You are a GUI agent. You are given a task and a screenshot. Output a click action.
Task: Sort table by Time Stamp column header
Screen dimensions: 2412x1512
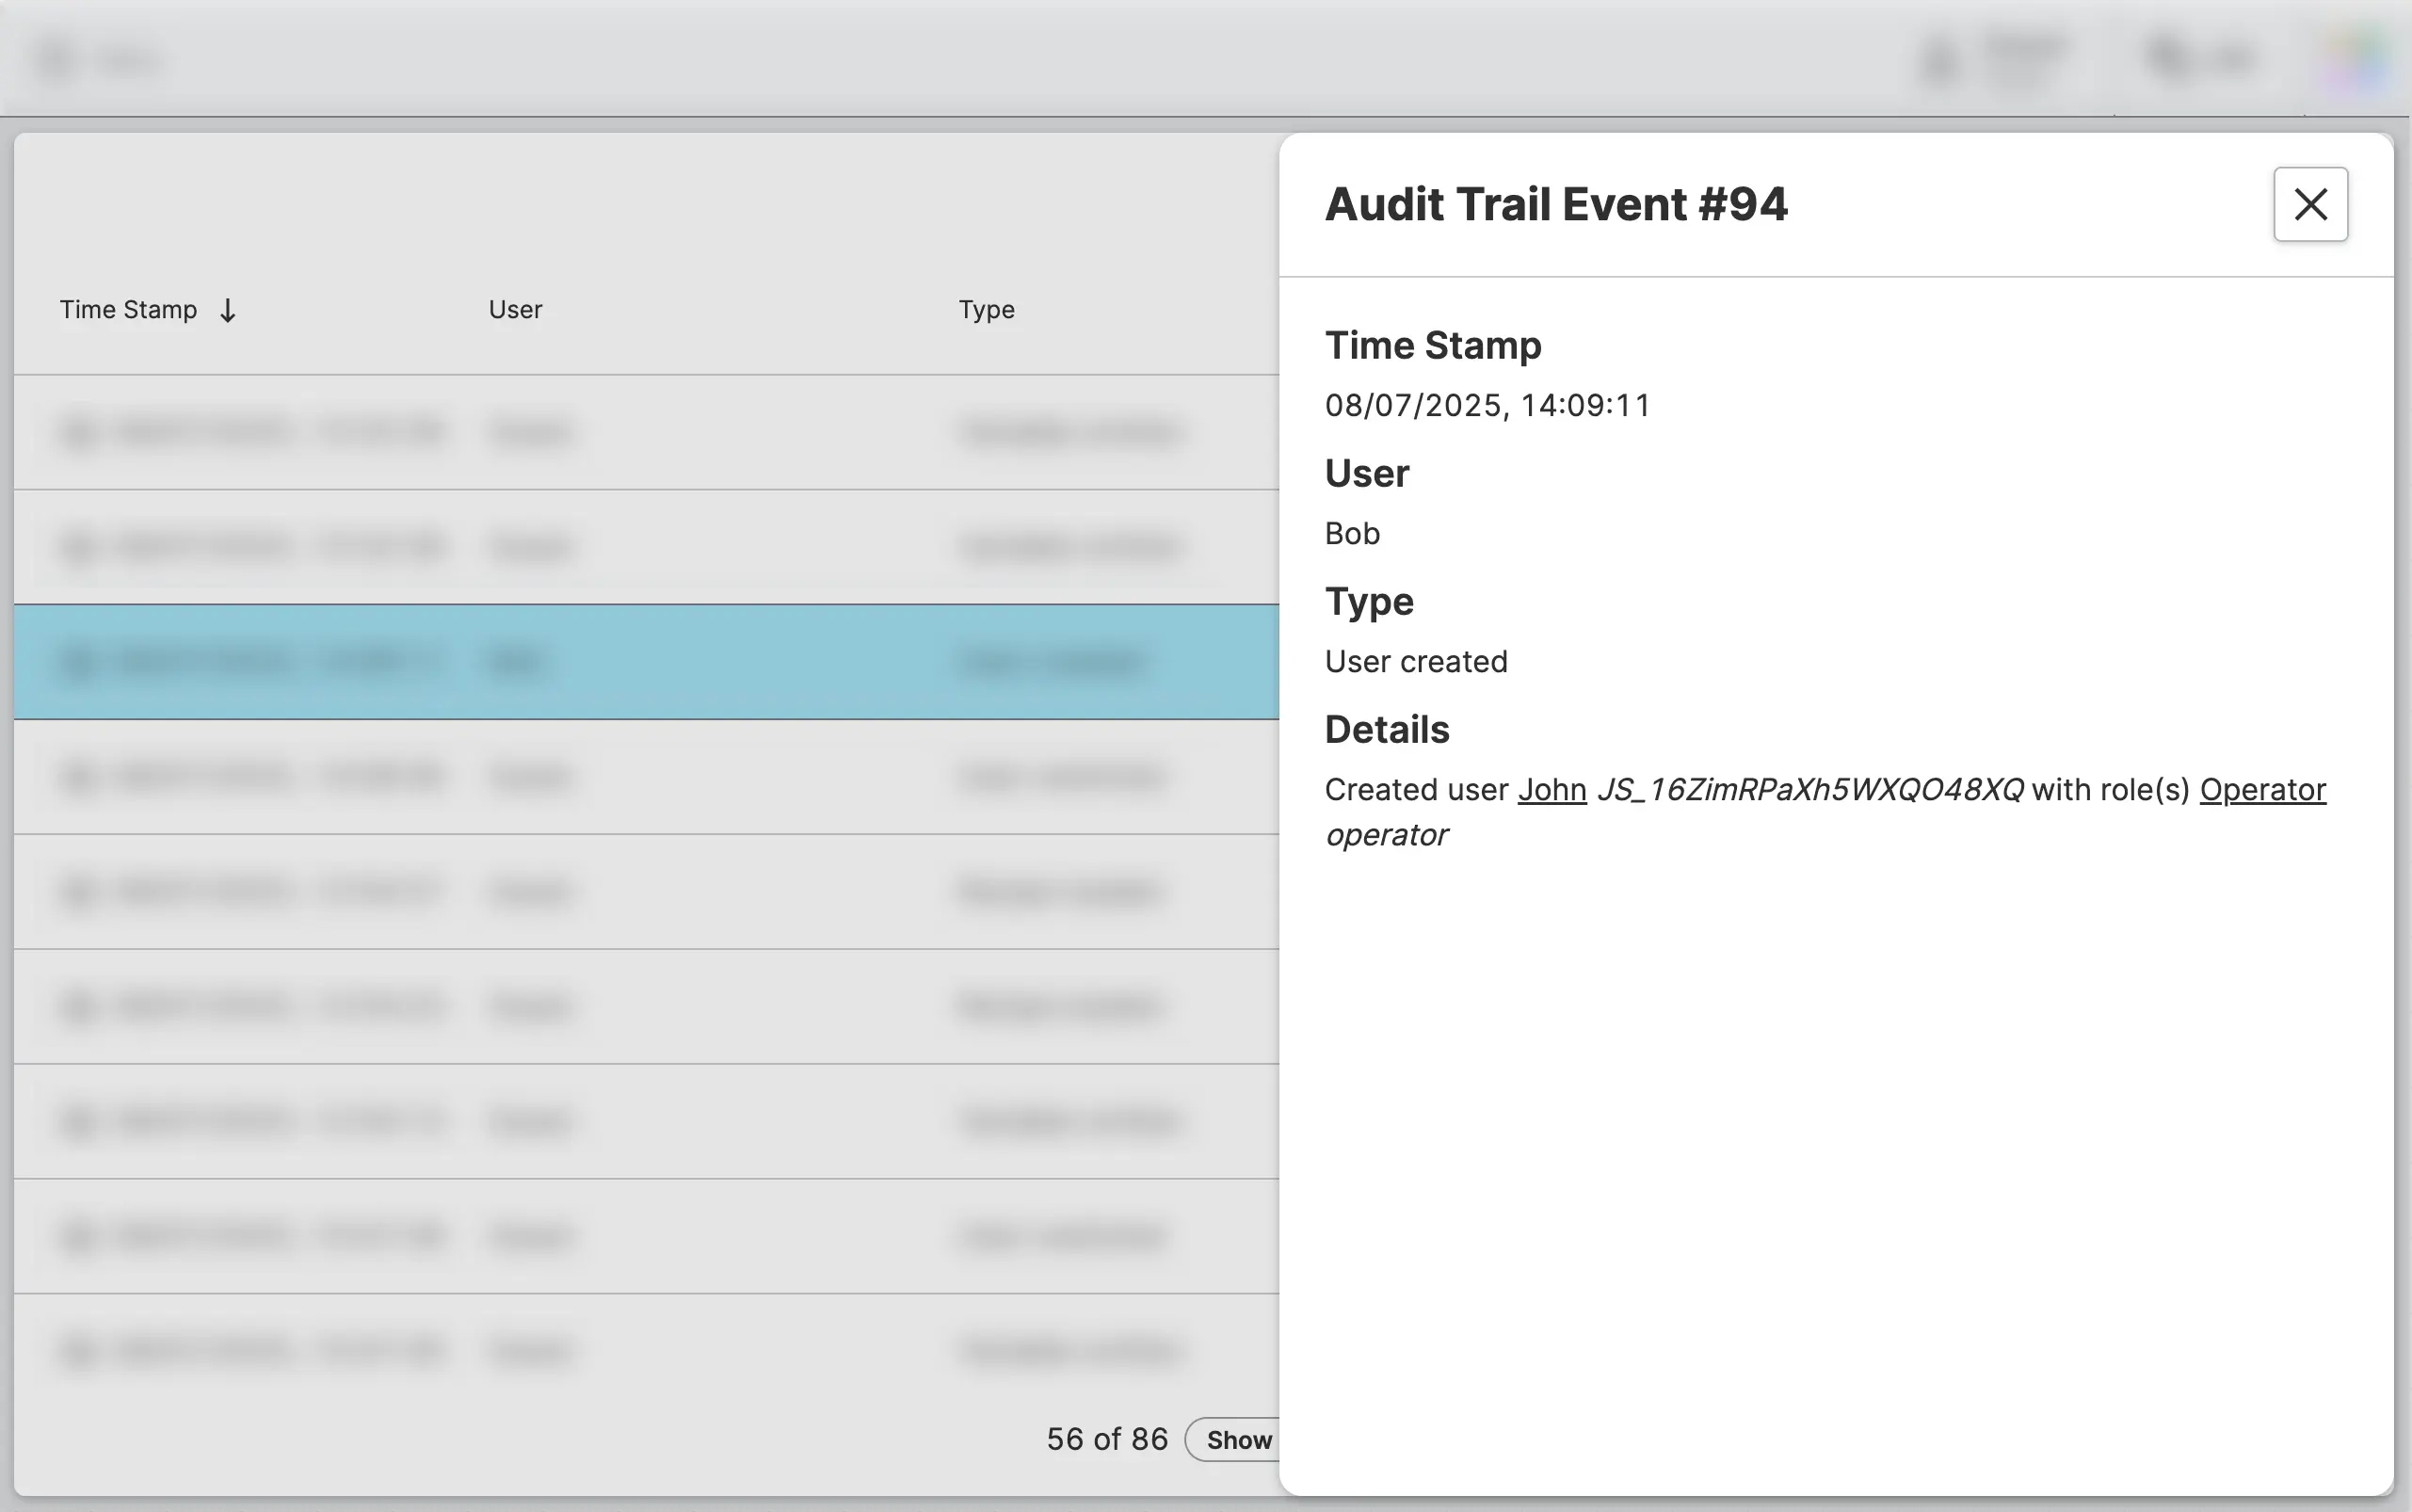[128, 310]
